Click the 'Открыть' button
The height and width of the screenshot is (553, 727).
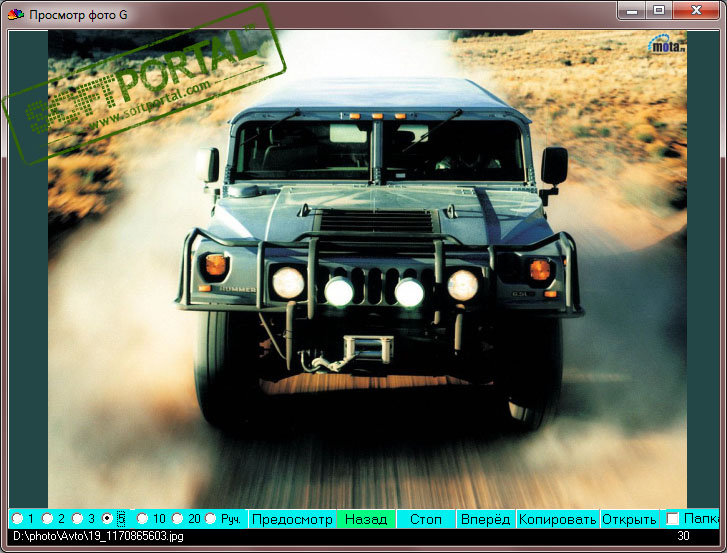(x=629, y=519)
